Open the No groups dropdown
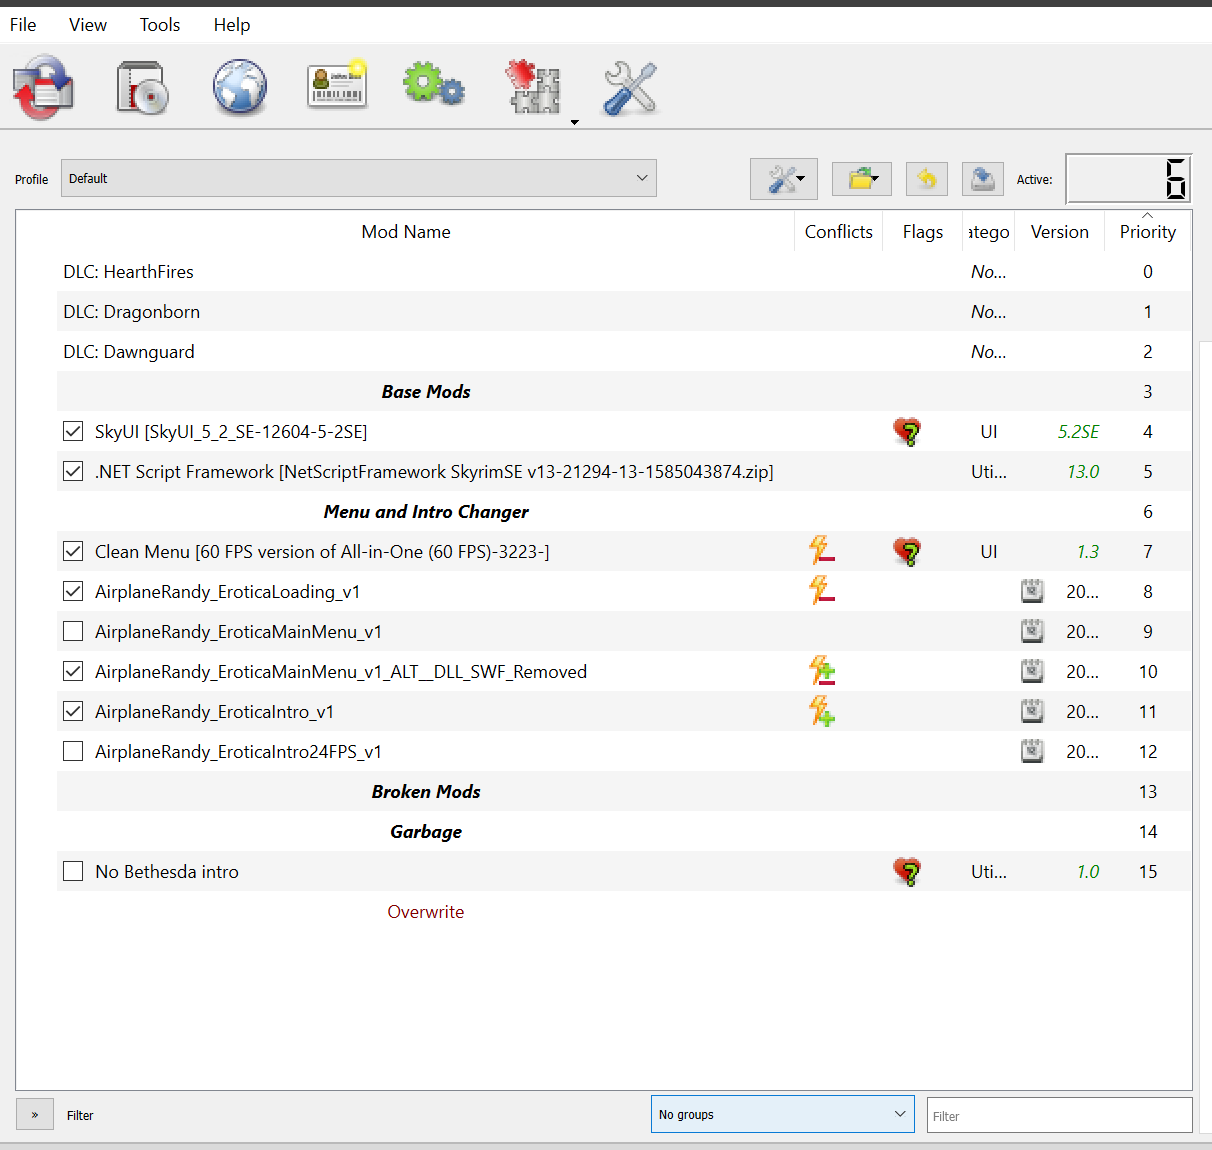 782,1114
